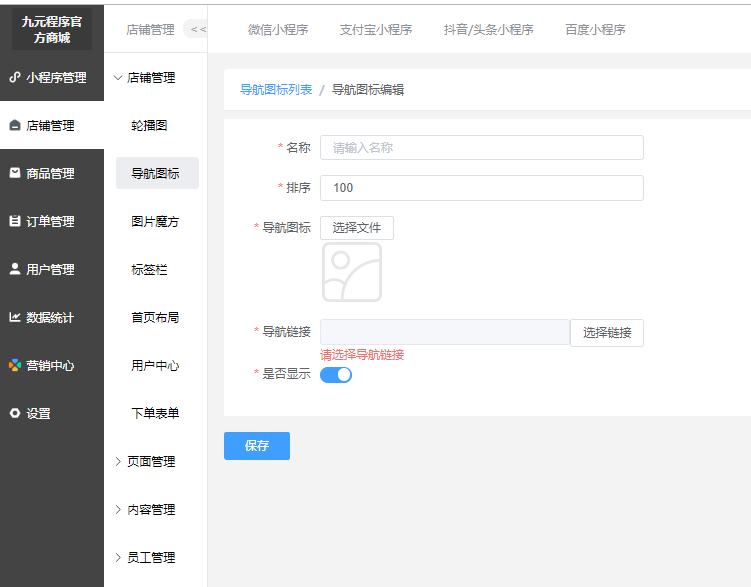
Task: Click the colorful 营销中心 icon
Action: (x=15, y=365)
